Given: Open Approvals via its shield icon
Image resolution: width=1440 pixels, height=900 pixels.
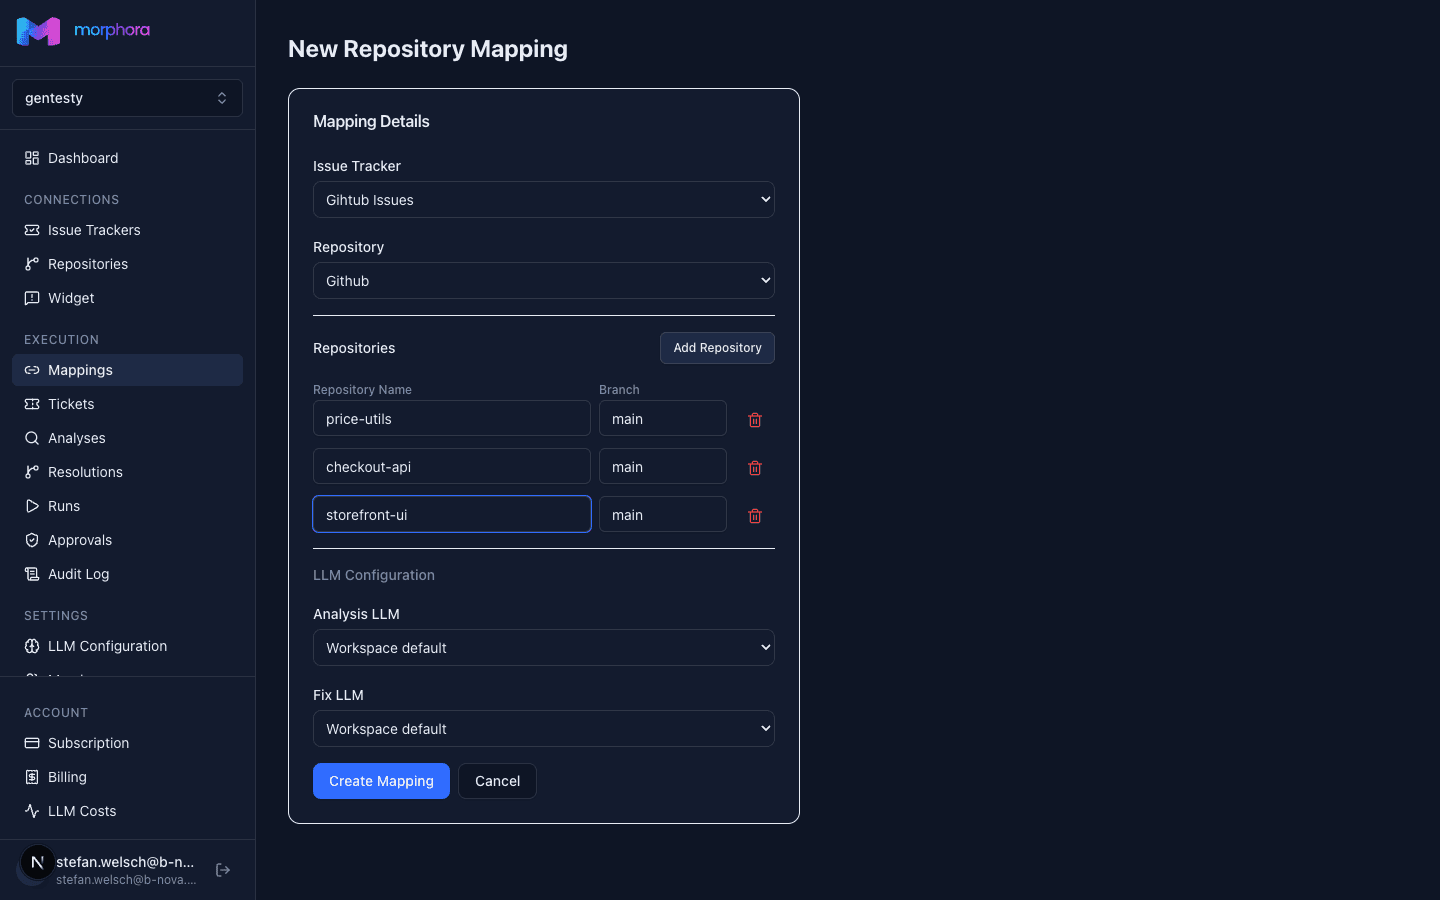Looking at the screenshot, I should (32, 540).
